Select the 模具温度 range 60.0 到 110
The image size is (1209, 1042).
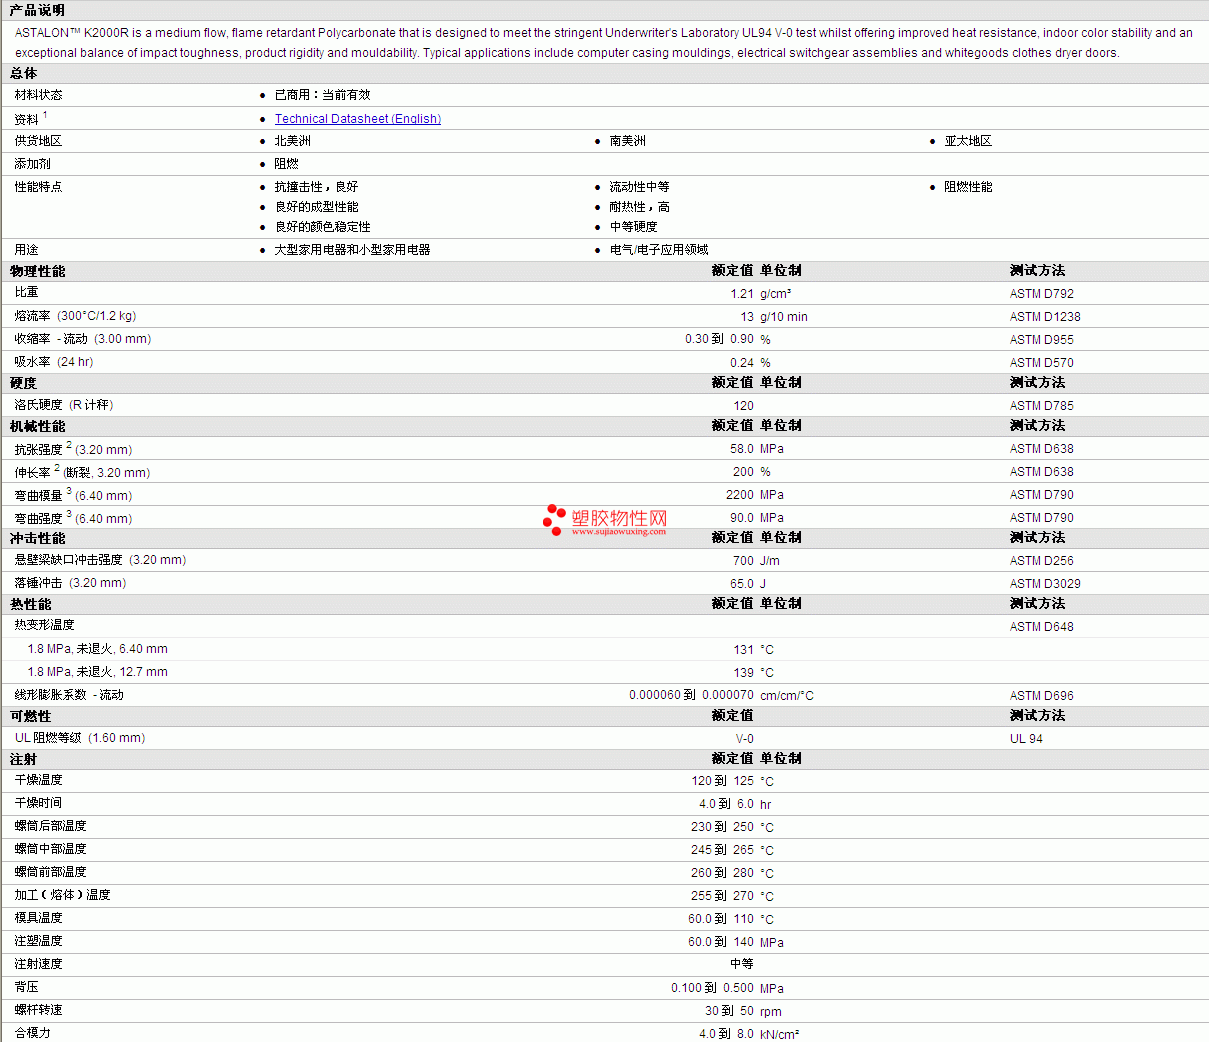[x=721, y=919]
